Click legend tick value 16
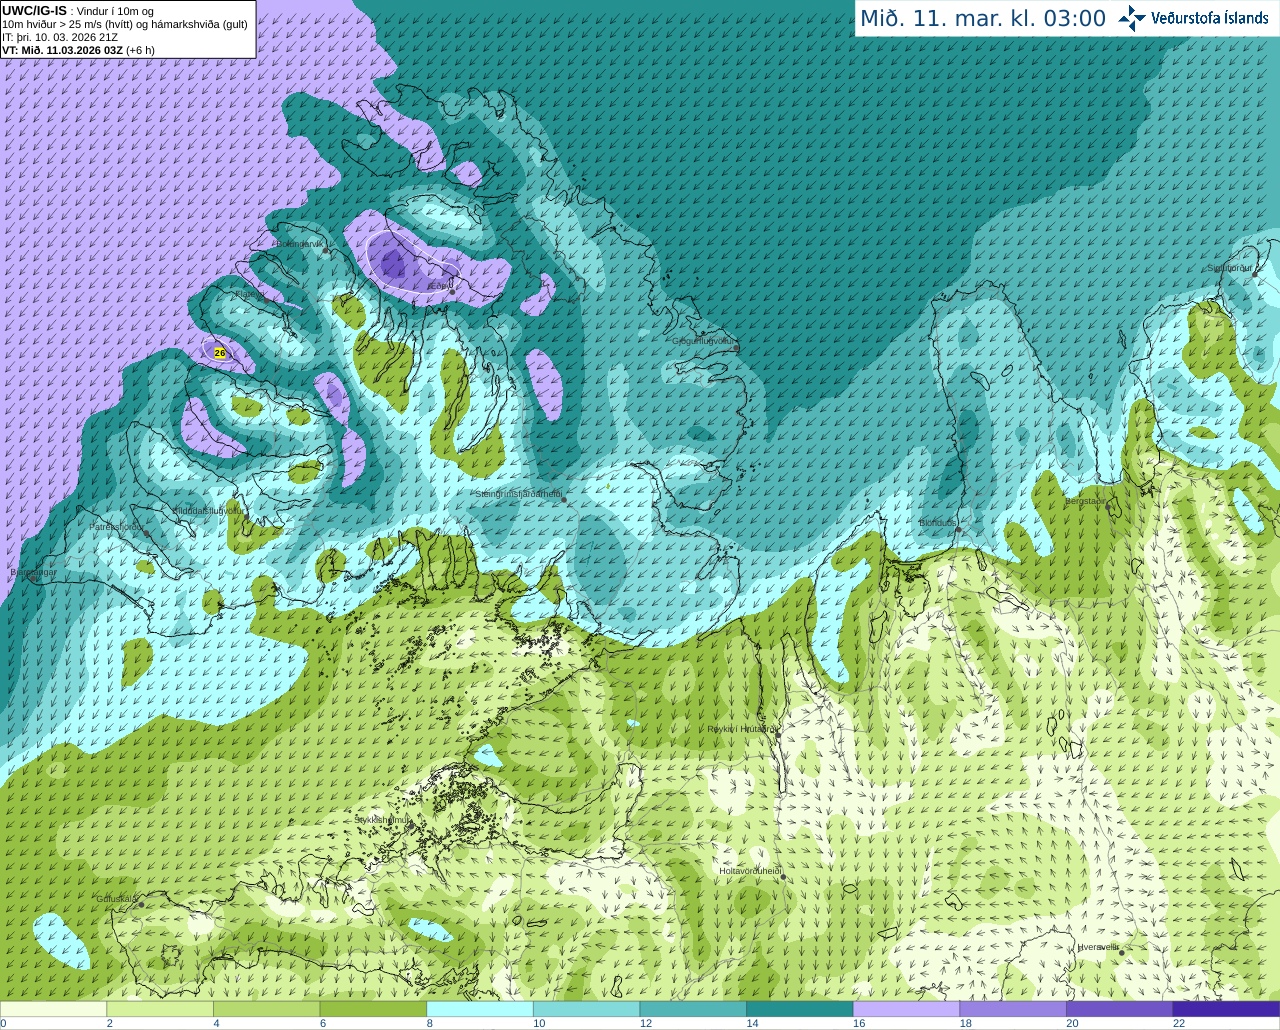Screen dimensions: 1280x1030 (859, 1023)
